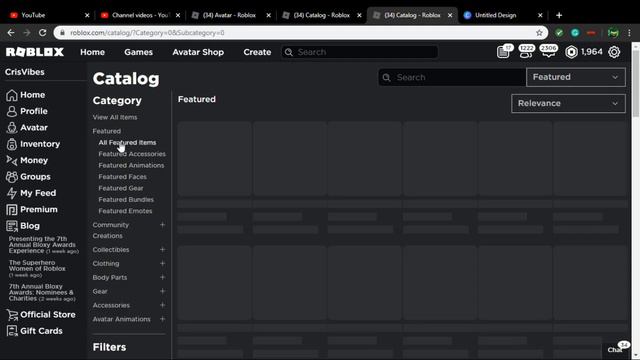The height and width of the screenshot is (360, 640).
Task: Select Featured Bundles
Action: (126, 200)
